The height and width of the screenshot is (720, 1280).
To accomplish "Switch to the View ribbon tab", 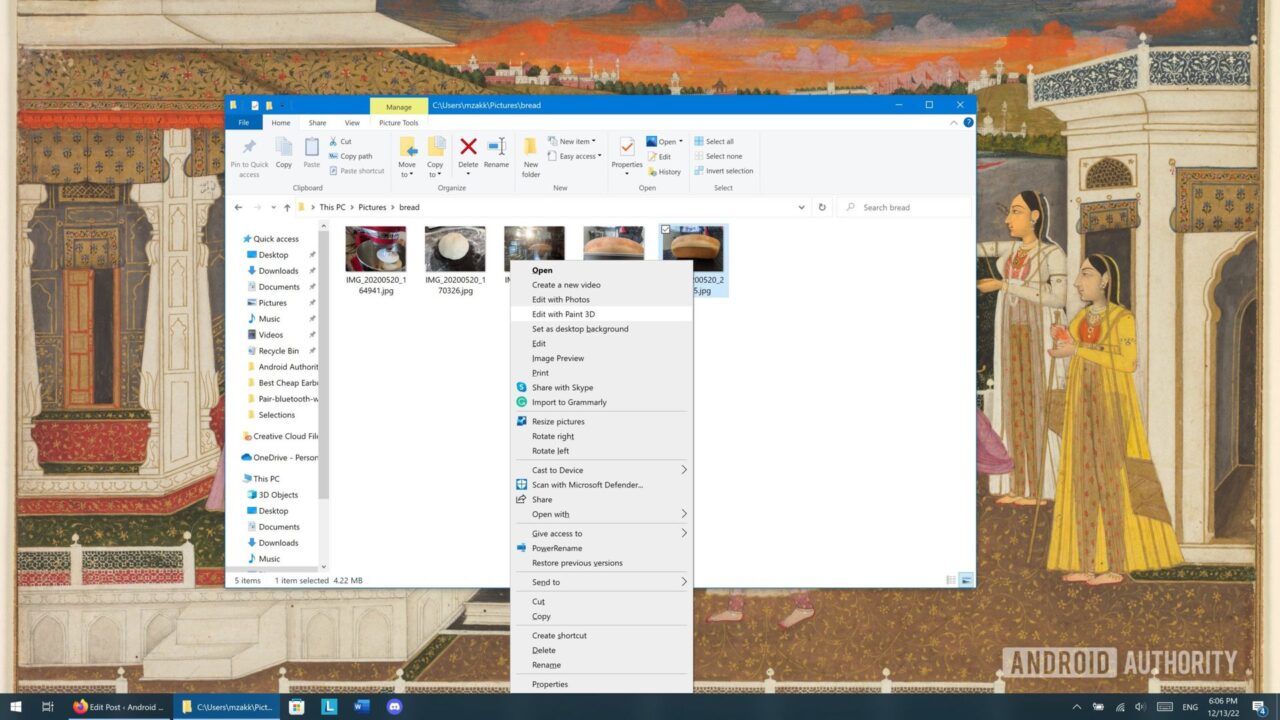I will [x=352, y=123].
